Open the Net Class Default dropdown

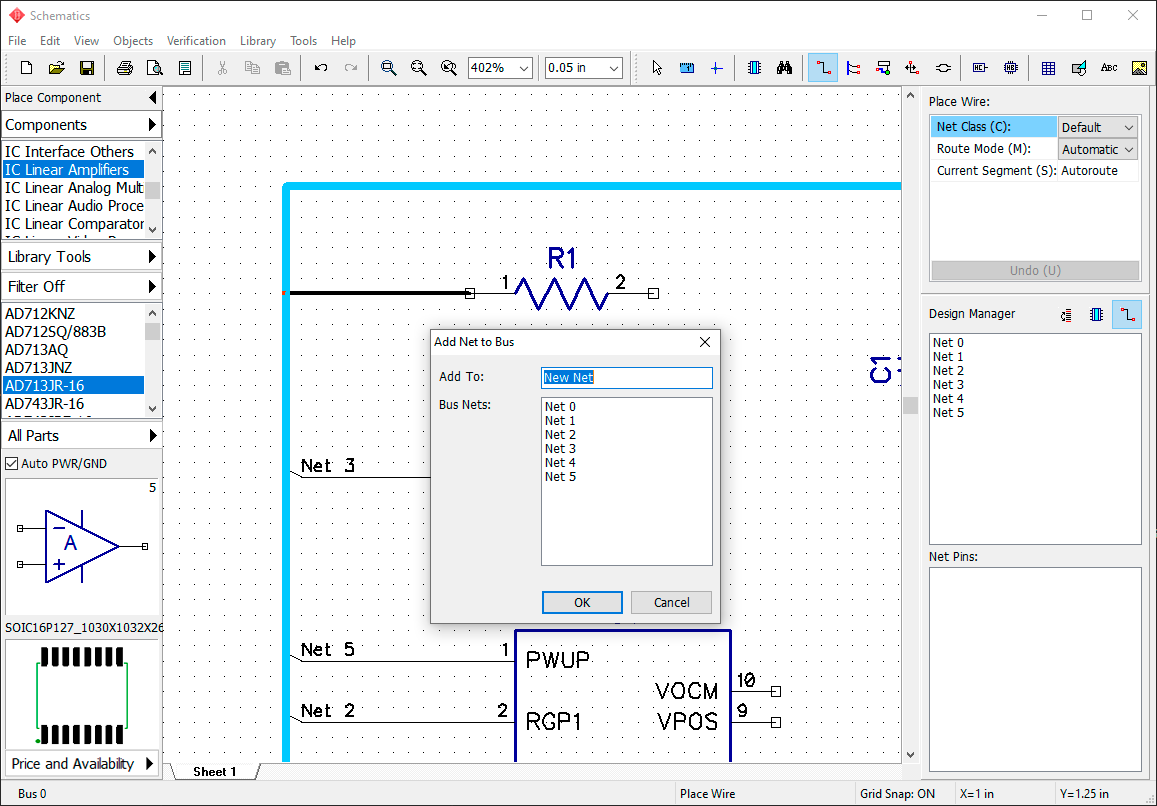point(1098,127)
